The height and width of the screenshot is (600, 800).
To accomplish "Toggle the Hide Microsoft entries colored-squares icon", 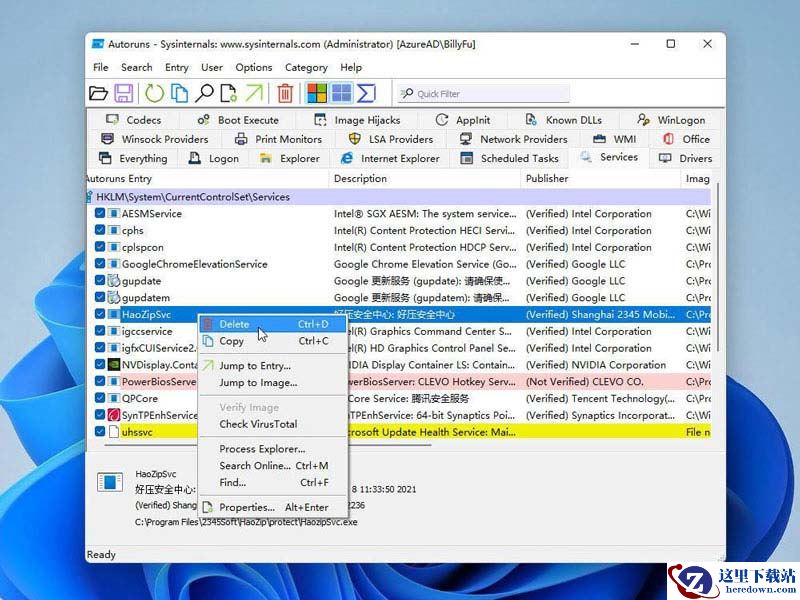I will [x=317, y=93].
